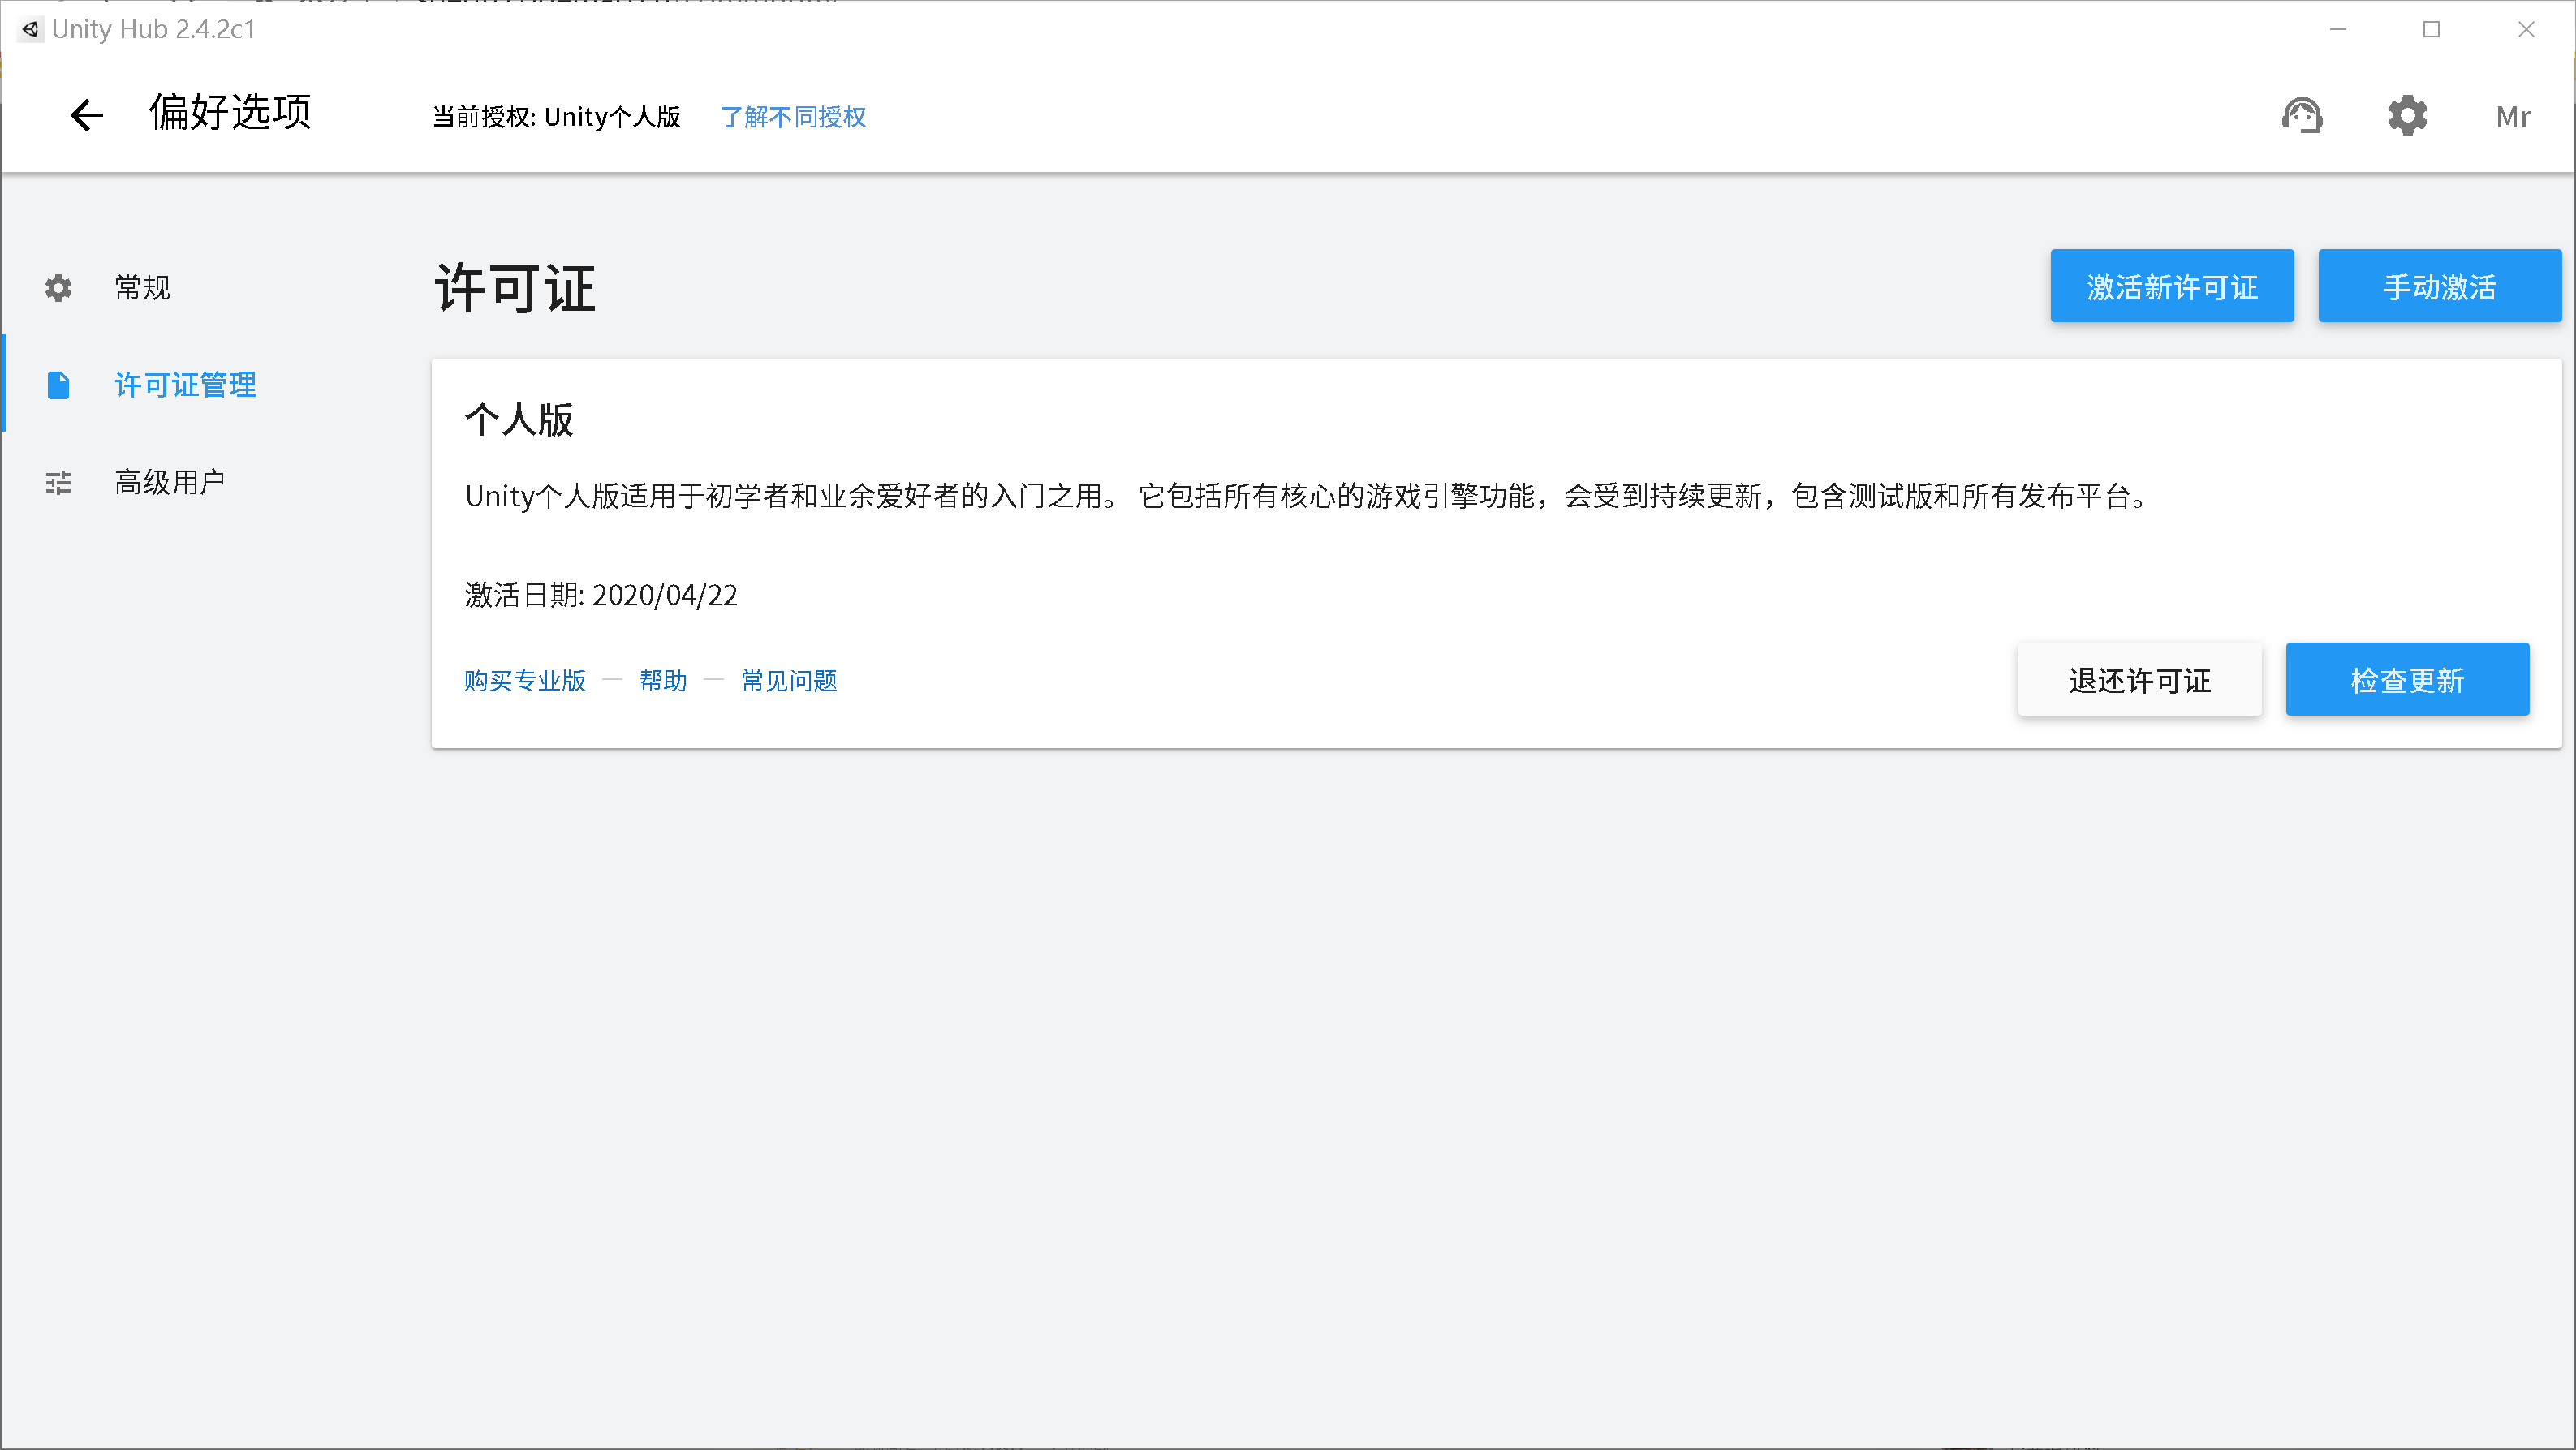Click the 激活新许可证 button

(2171, 286)
